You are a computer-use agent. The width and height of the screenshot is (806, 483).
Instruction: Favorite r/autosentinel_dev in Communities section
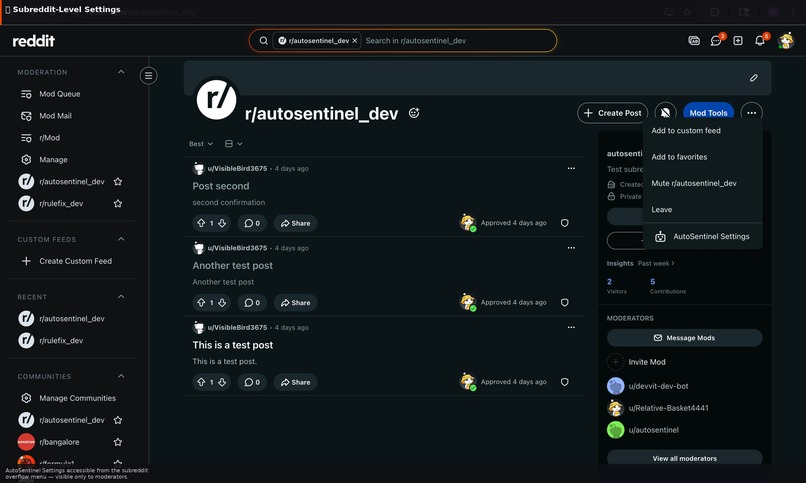pyautogui.click(x=118, y=420)
